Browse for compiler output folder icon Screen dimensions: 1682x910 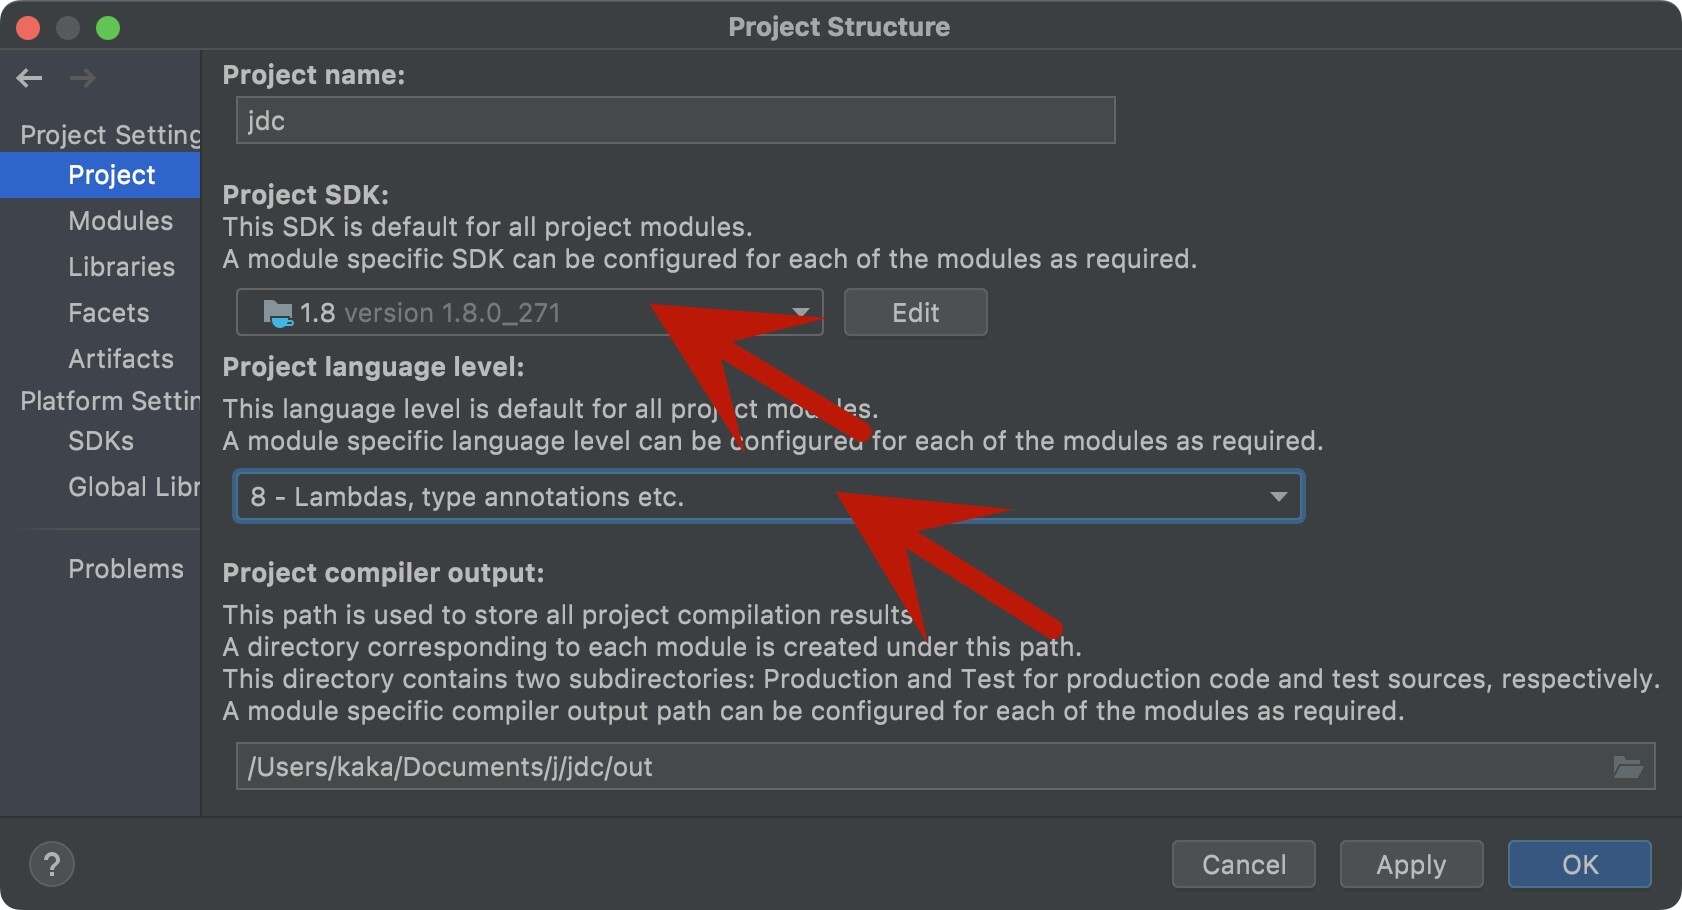pyautogui.click(x=1628, y=767)
